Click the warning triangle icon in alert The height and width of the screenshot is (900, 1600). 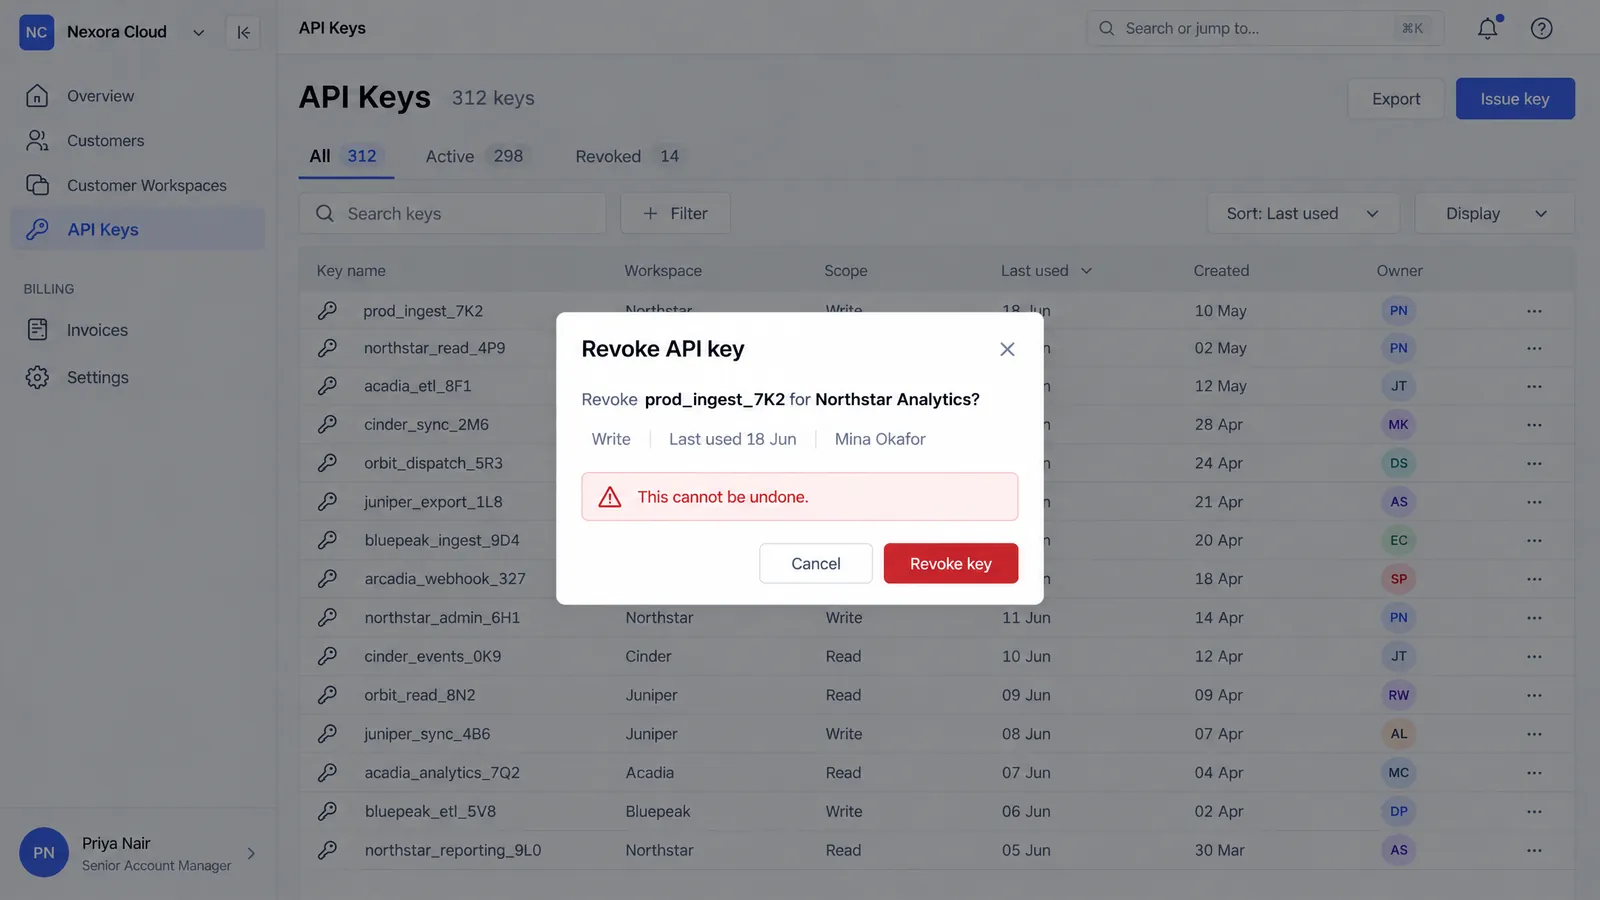tap(610, 497)
